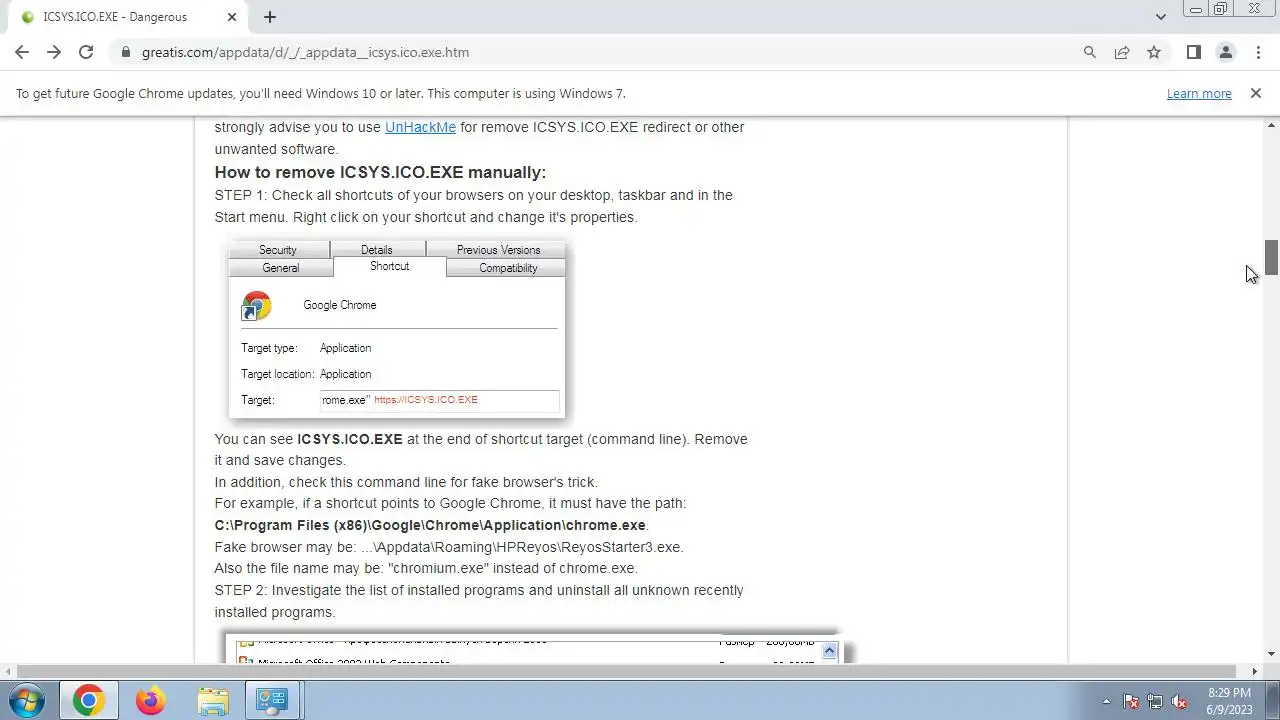This screenshot has height=720, width=1280.
Task: Click the zoom magnifier icon in address bar
Action: tap(1090, 52)
